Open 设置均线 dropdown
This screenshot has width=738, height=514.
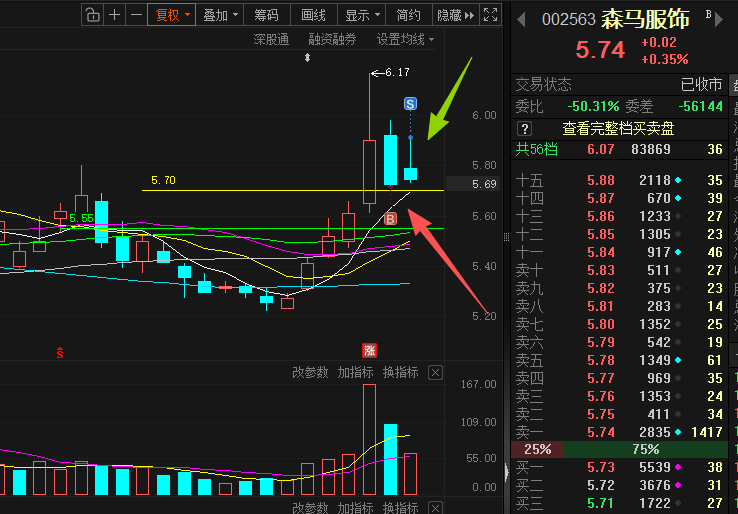pos(405,40)
